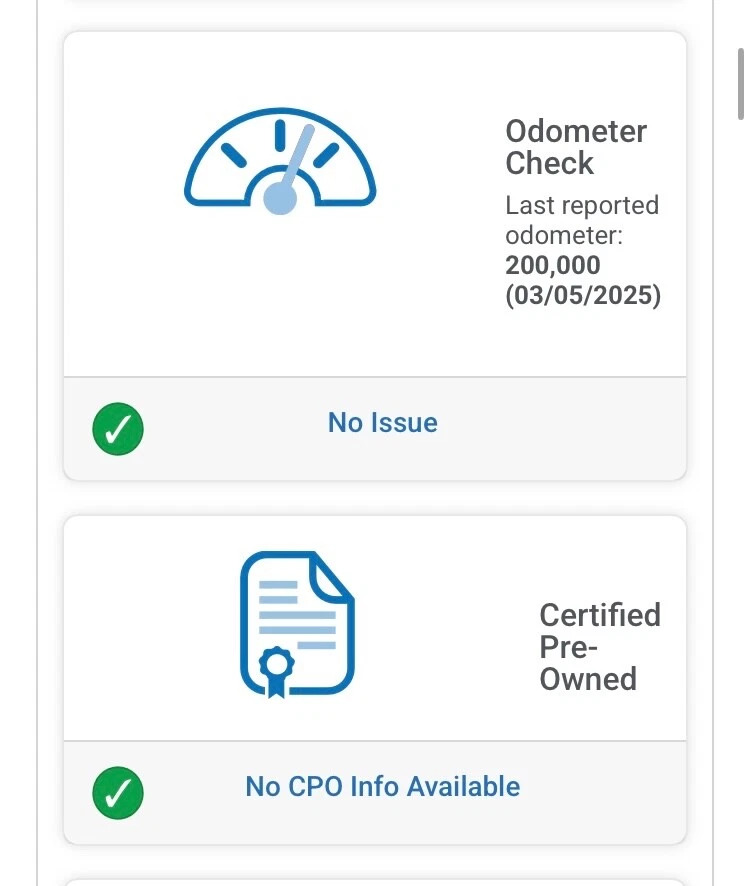Click the 200,000 odometer reading text
This screenshot has height=886, width=750.
553,265
